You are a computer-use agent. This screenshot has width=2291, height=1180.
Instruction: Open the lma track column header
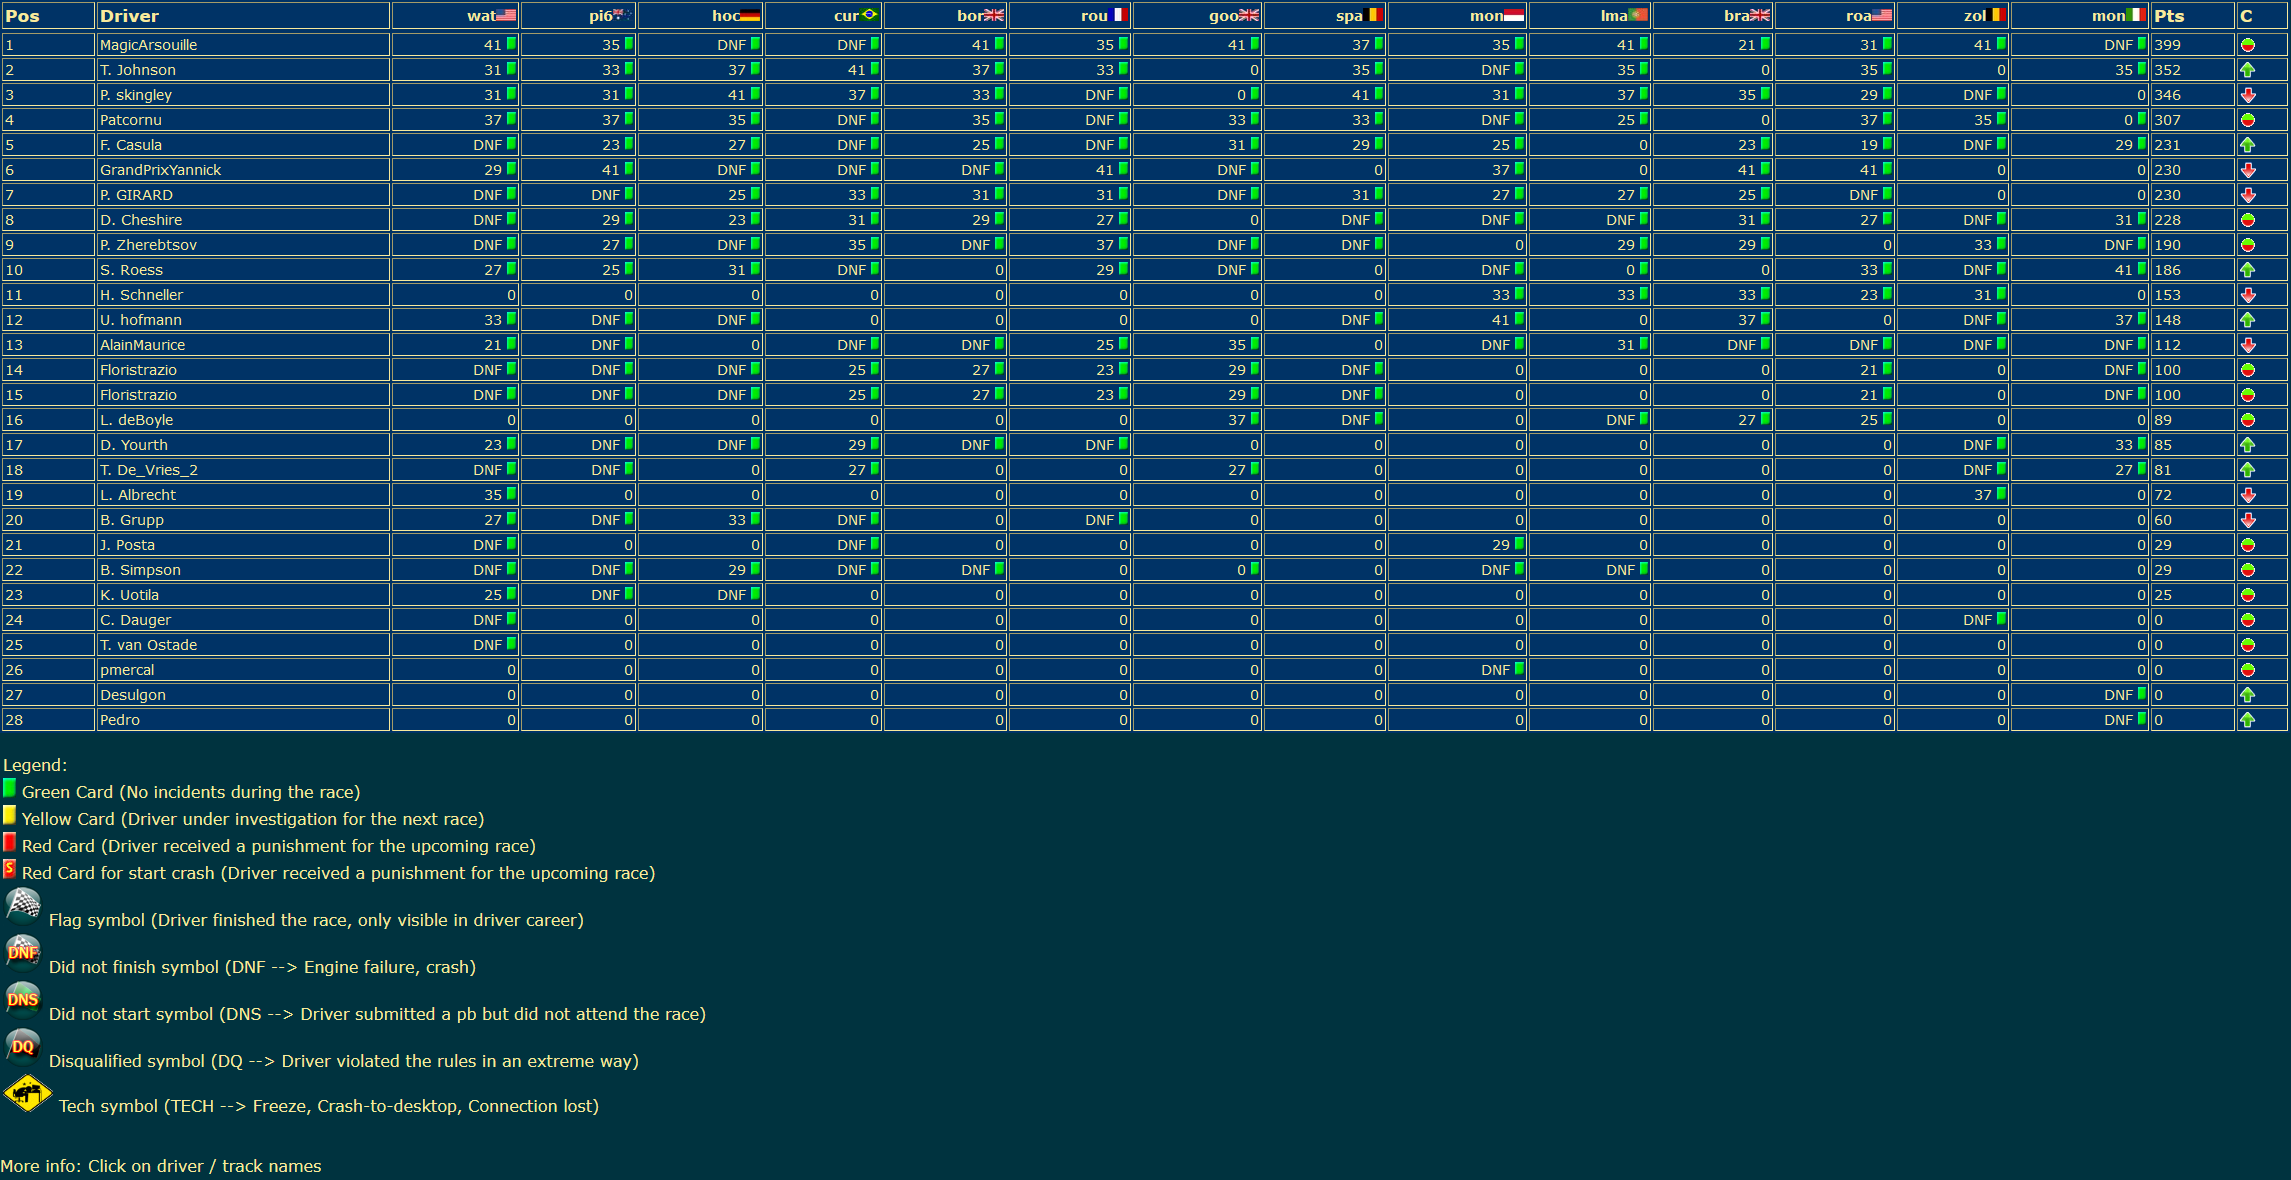tap(1613, 16)
